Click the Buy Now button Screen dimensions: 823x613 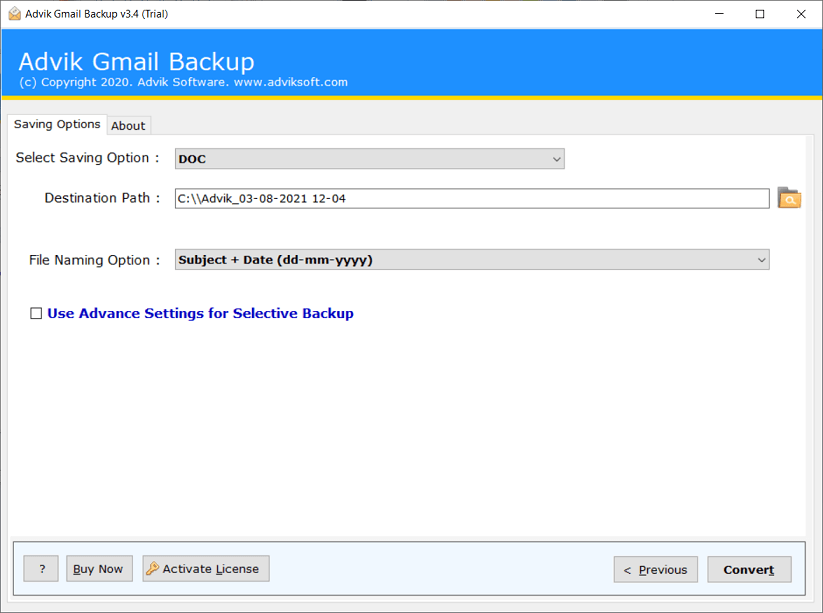coord(99,568)
